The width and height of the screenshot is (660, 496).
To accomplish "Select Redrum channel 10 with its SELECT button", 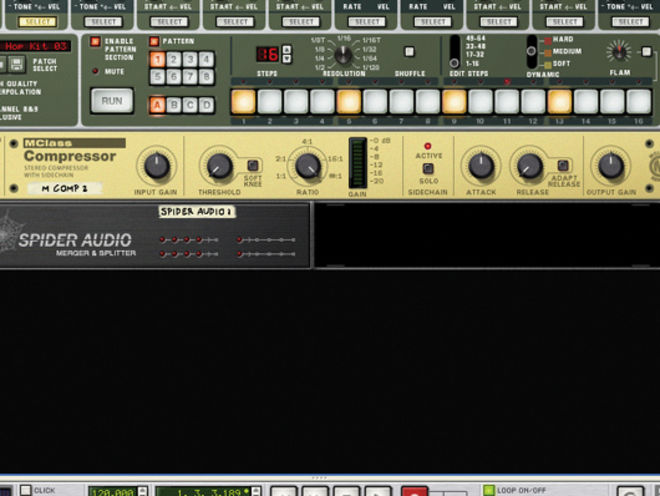I will (630, 21).
